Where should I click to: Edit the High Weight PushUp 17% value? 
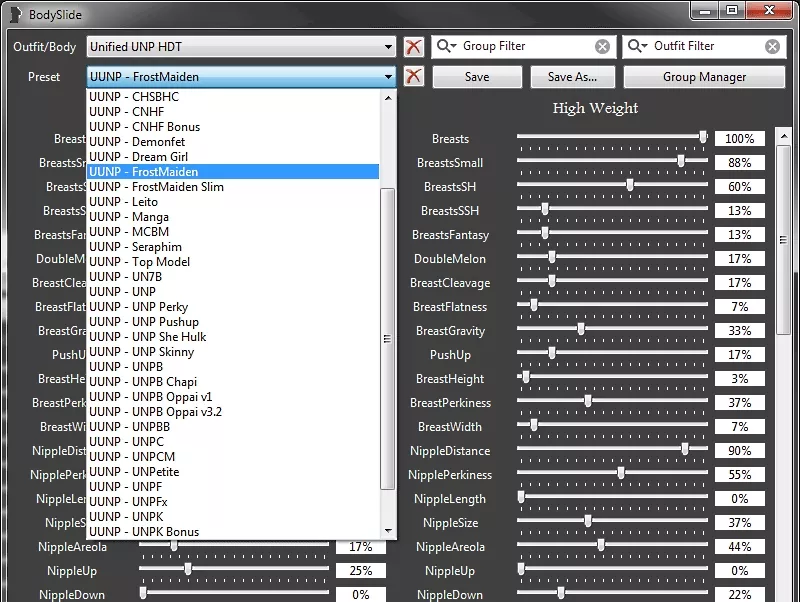click(x=739, y=355)
